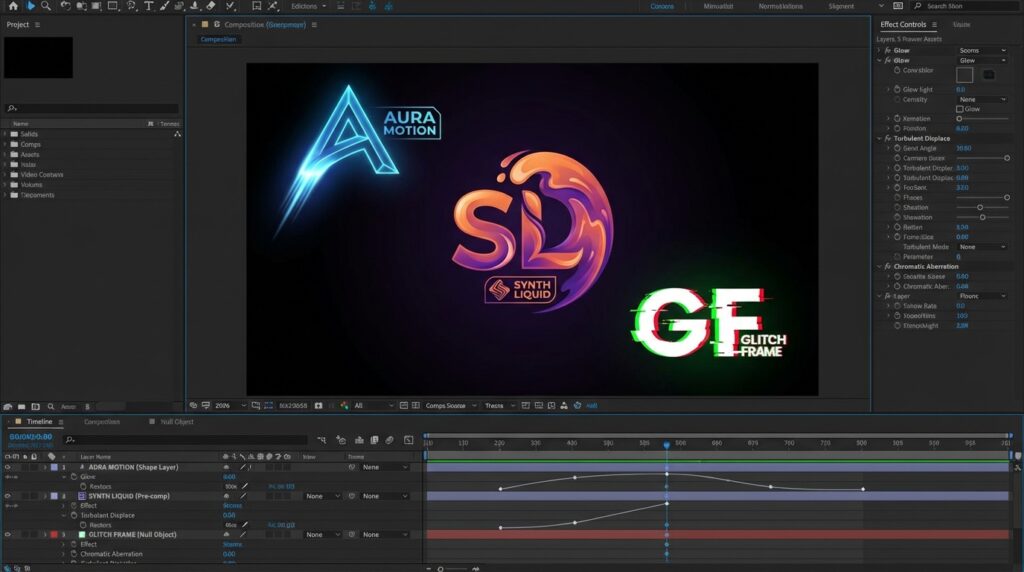
Task: Select the Eraser tool
Action: (x=211, y=6)
